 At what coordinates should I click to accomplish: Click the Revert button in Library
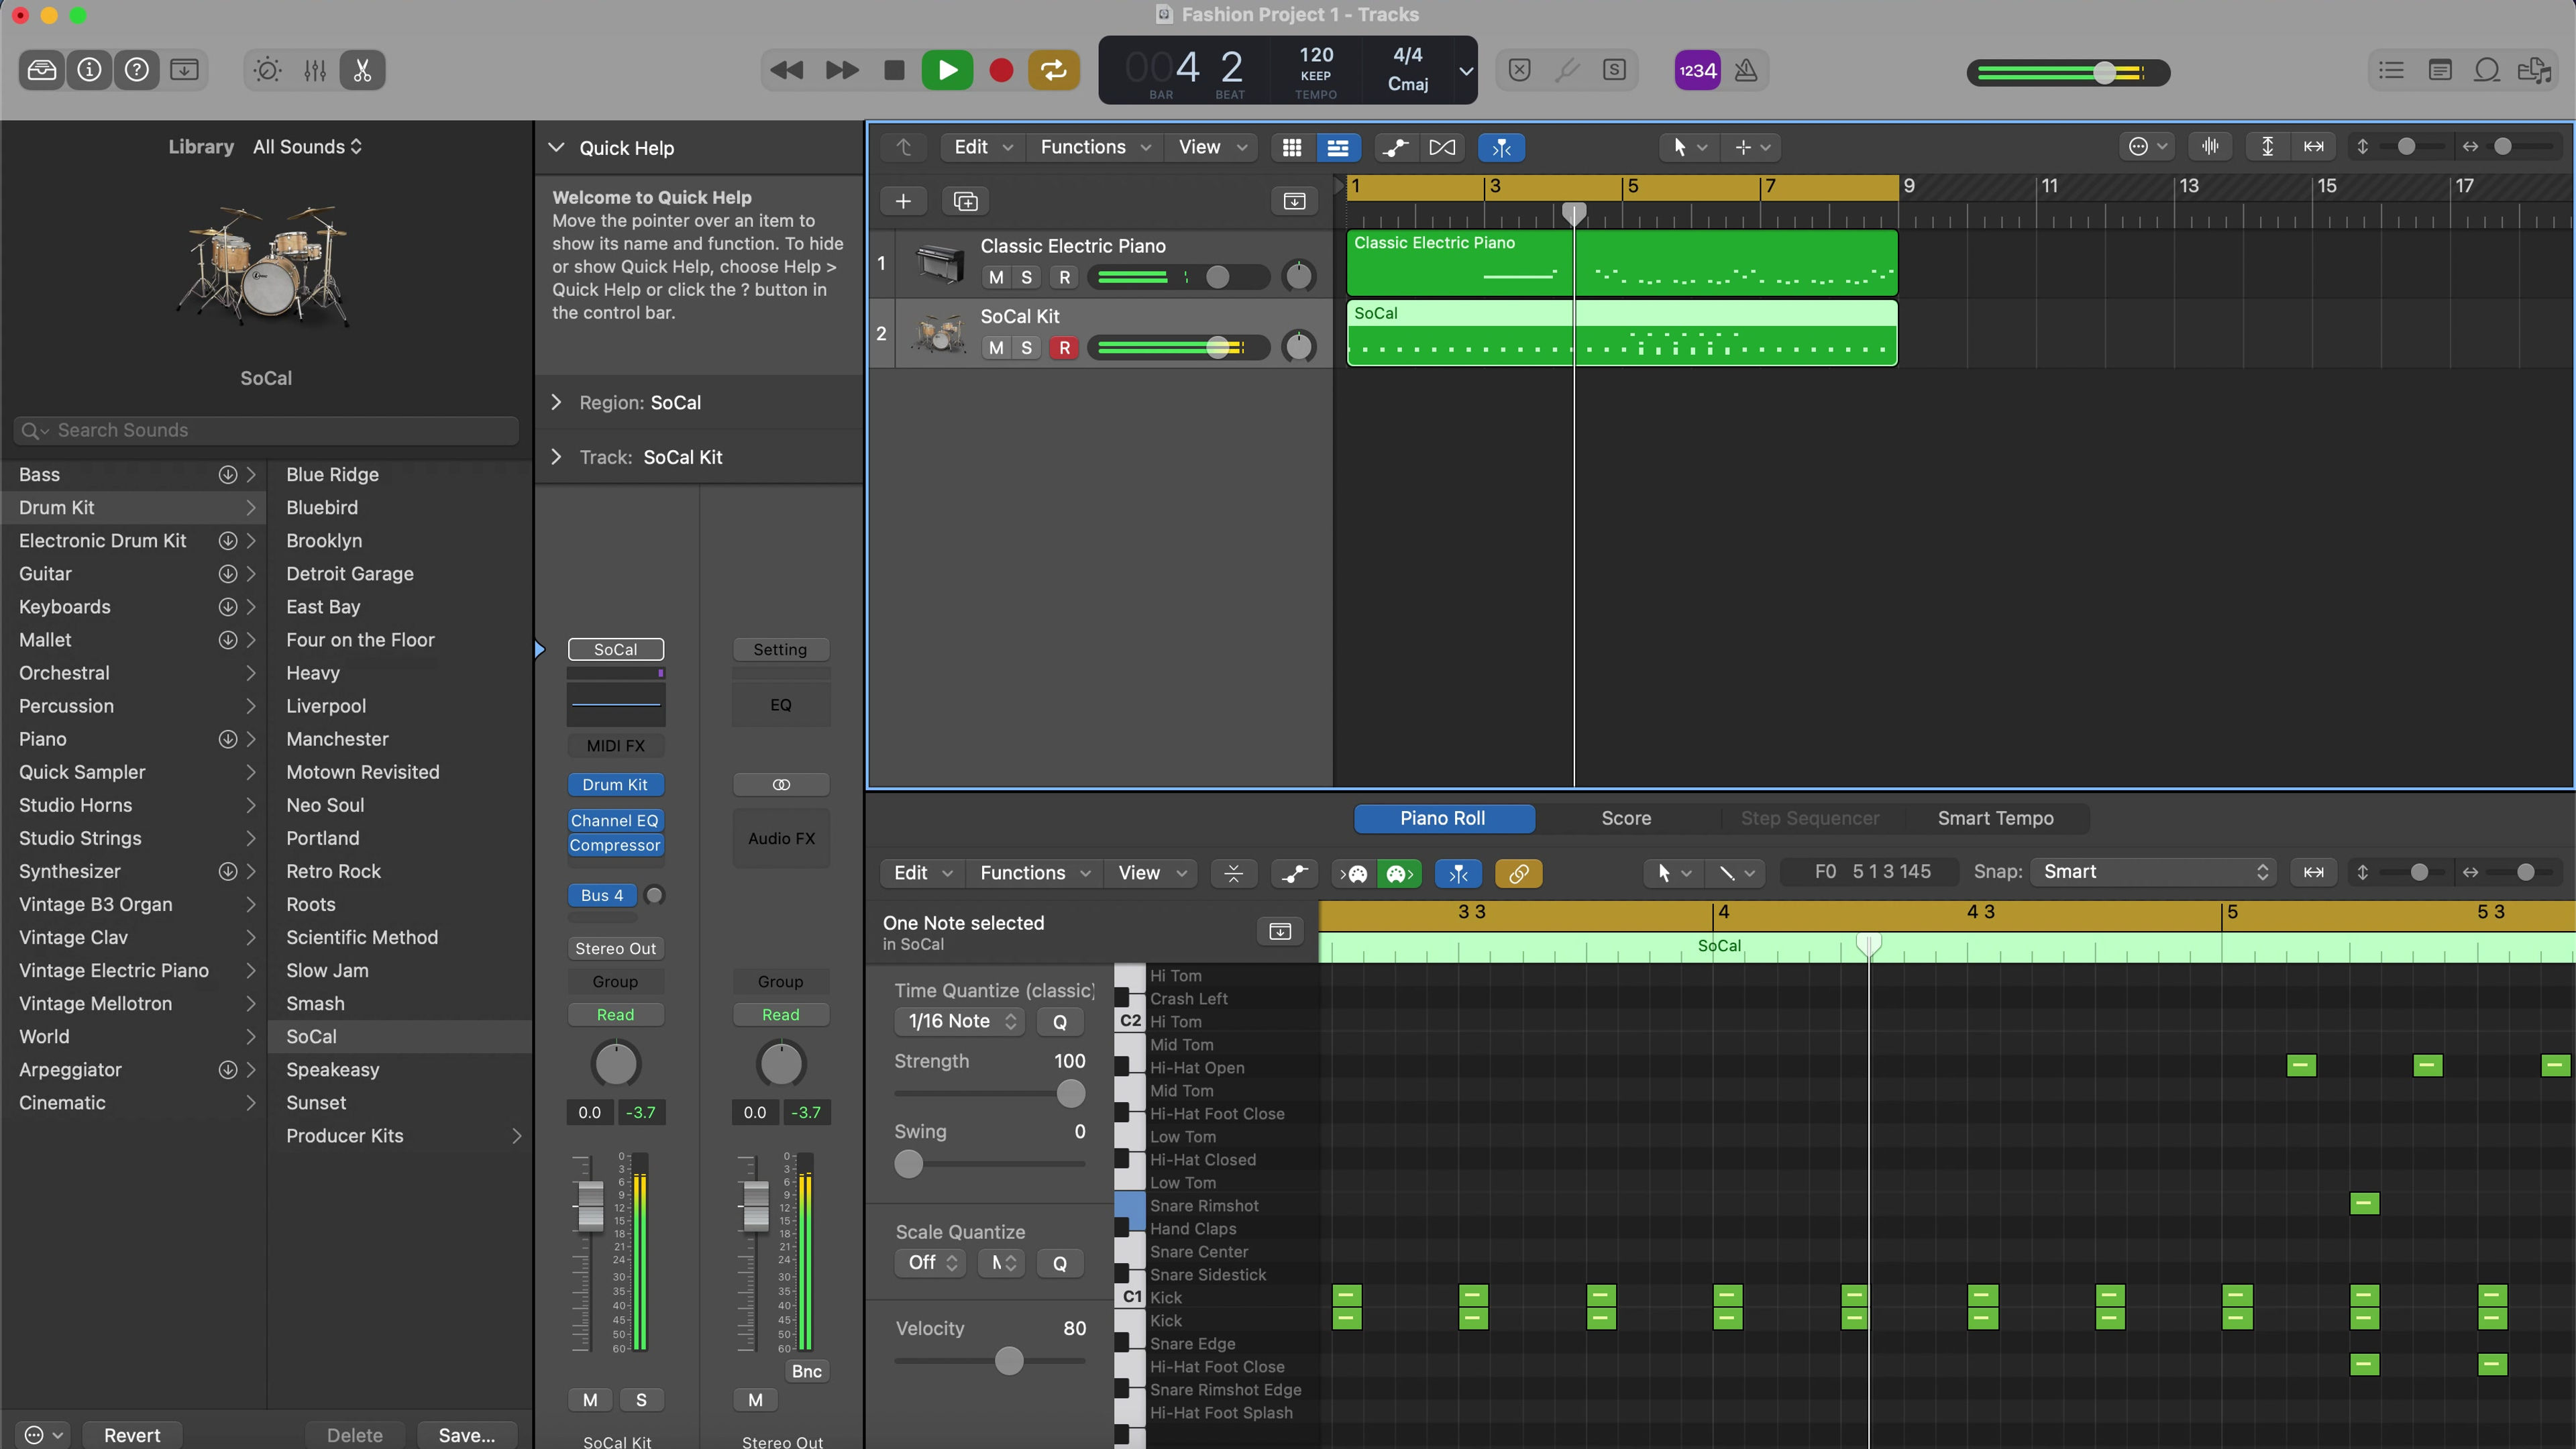click(x=132, y=1435)
